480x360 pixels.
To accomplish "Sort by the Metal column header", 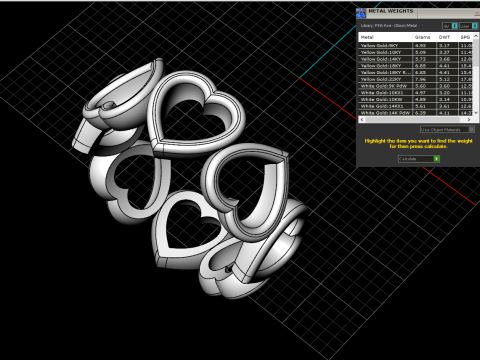I will click(386, 37).
